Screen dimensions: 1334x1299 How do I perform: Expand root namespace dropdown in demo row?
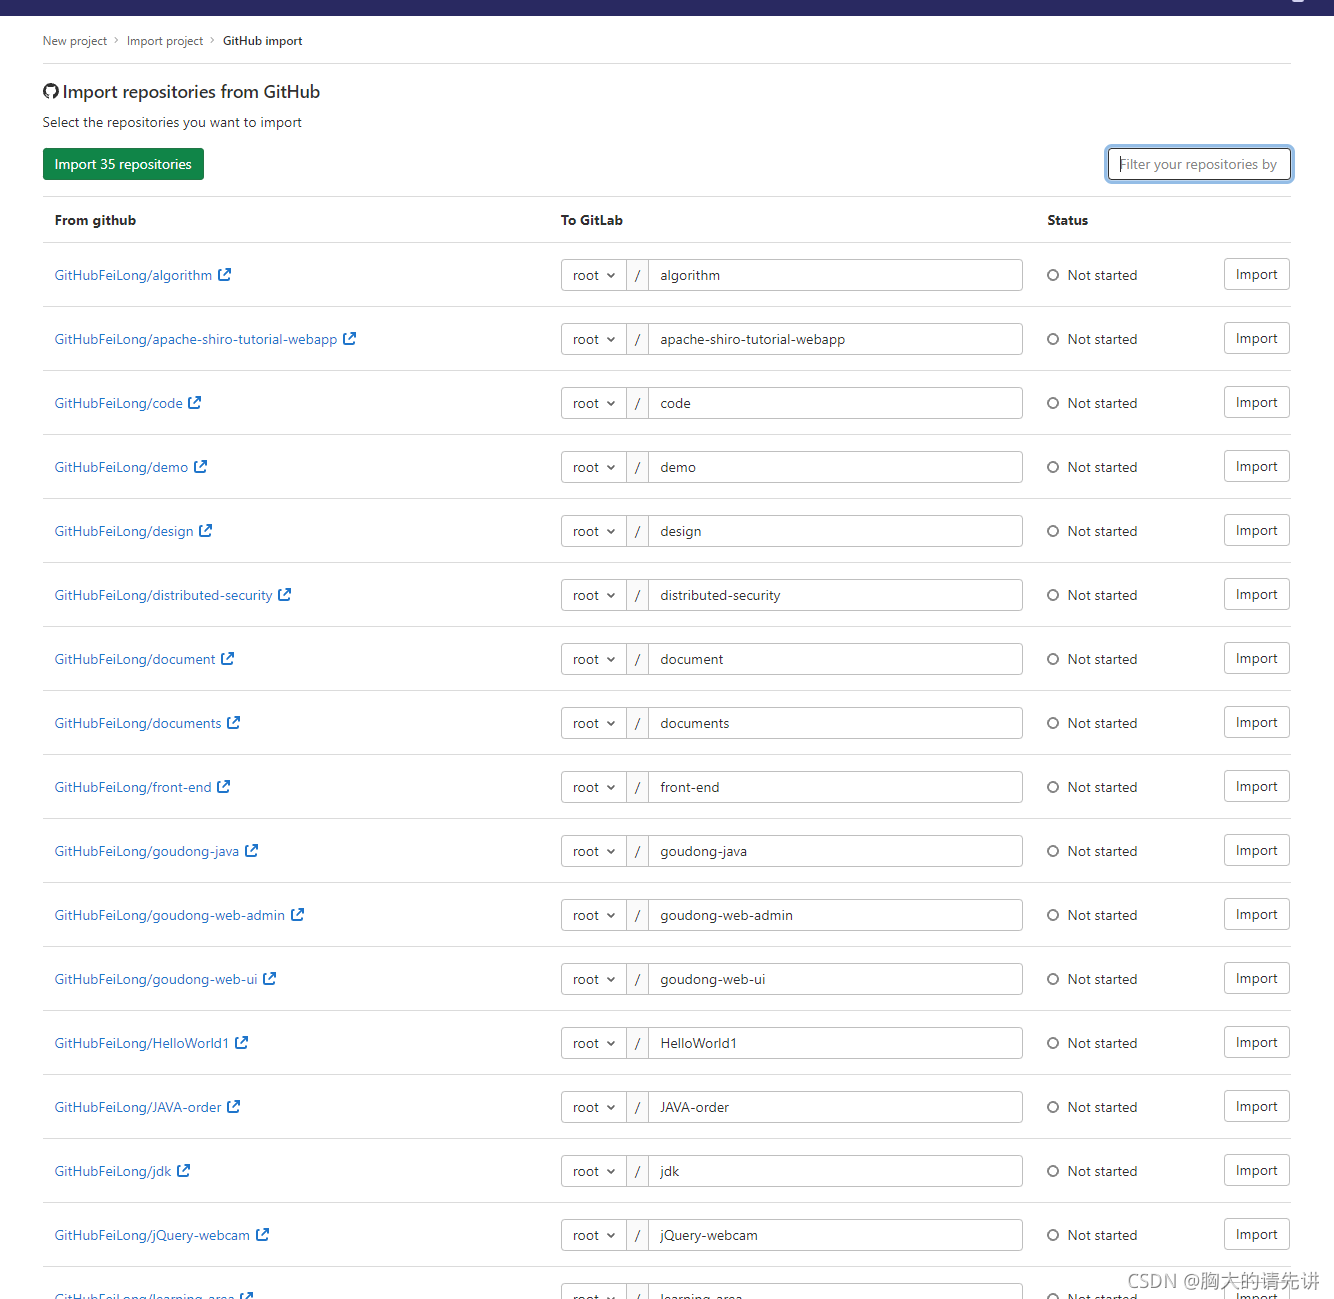coord(594,467)
